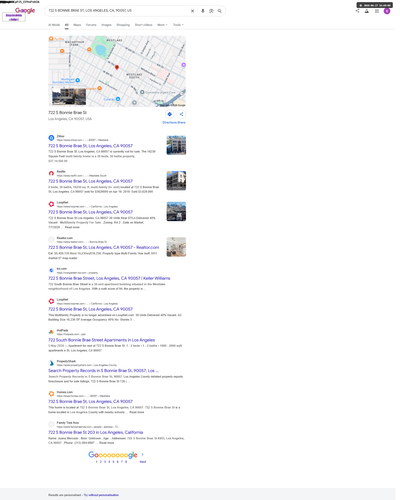Click the Zillow site favicon
The image size is (400, 500).
51,138
